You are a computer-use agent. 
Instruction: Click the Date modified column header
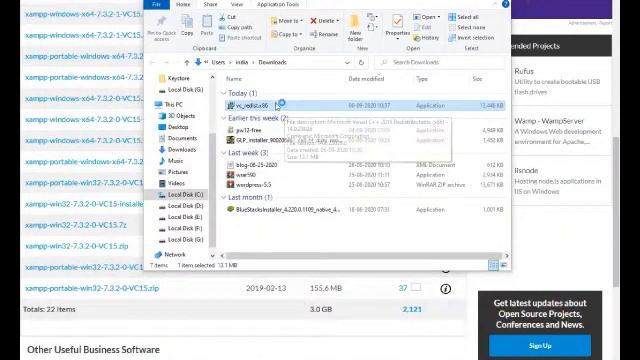(366, 79)
